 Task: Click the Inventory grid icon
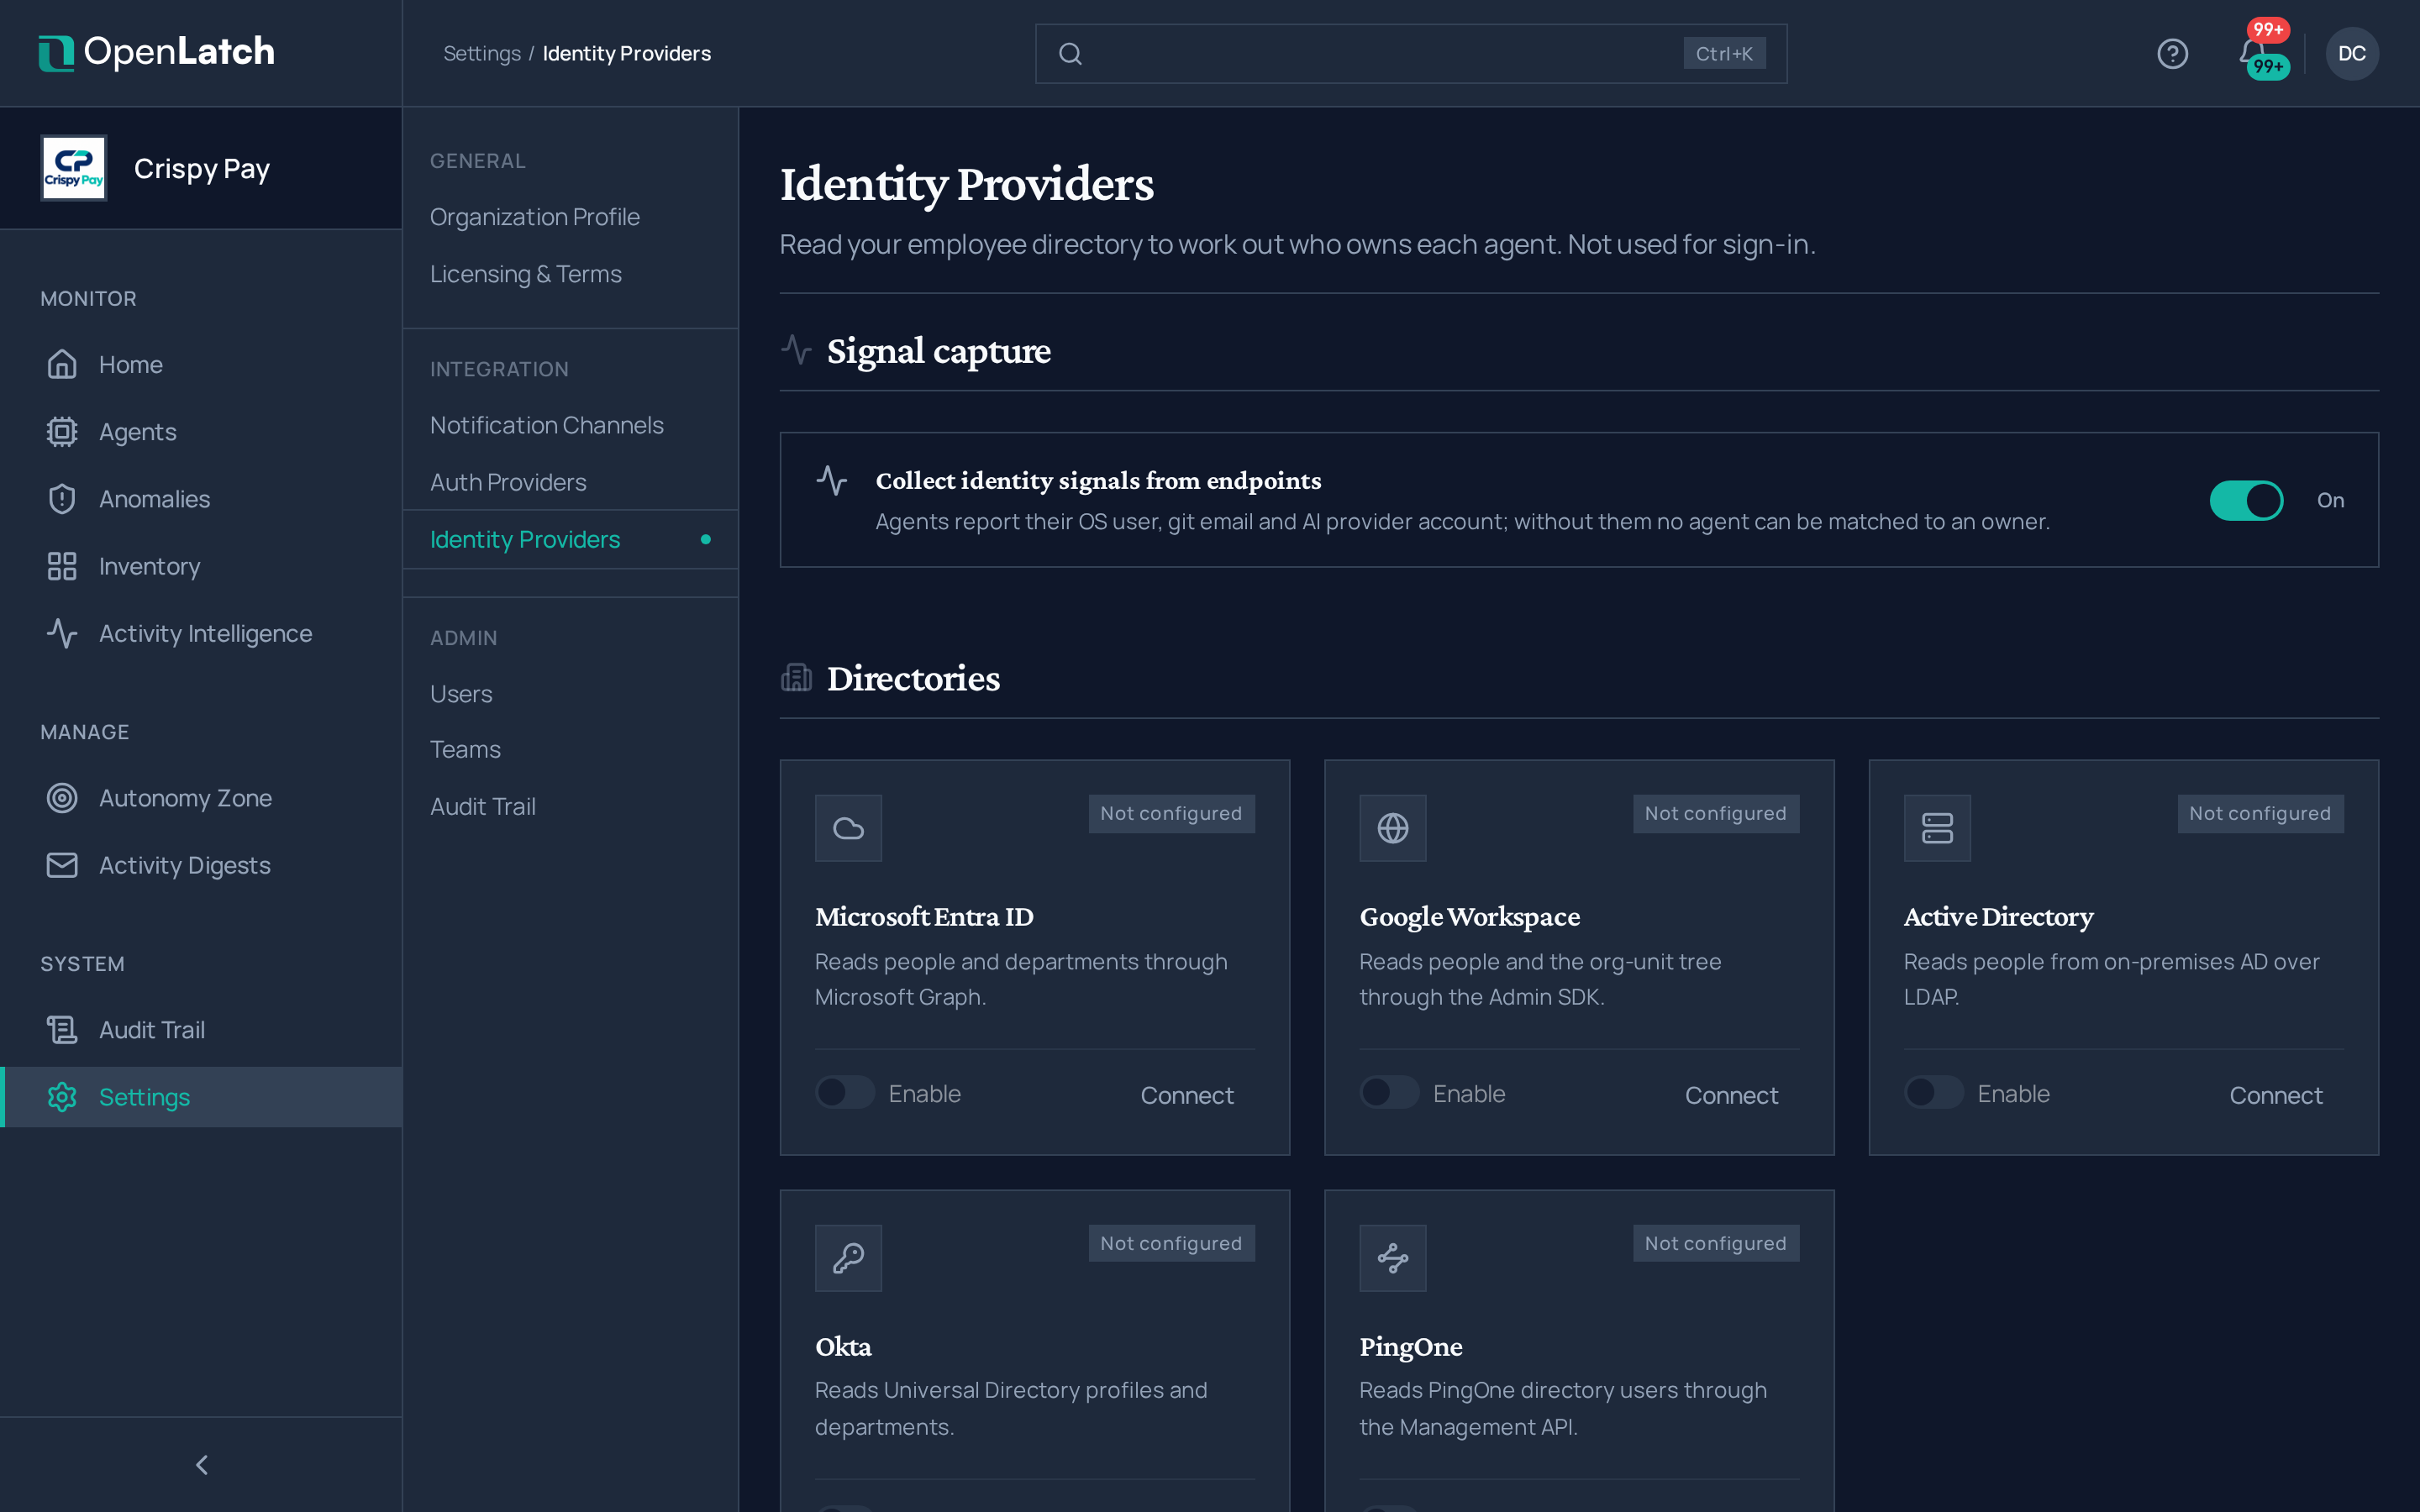[62, 566]
